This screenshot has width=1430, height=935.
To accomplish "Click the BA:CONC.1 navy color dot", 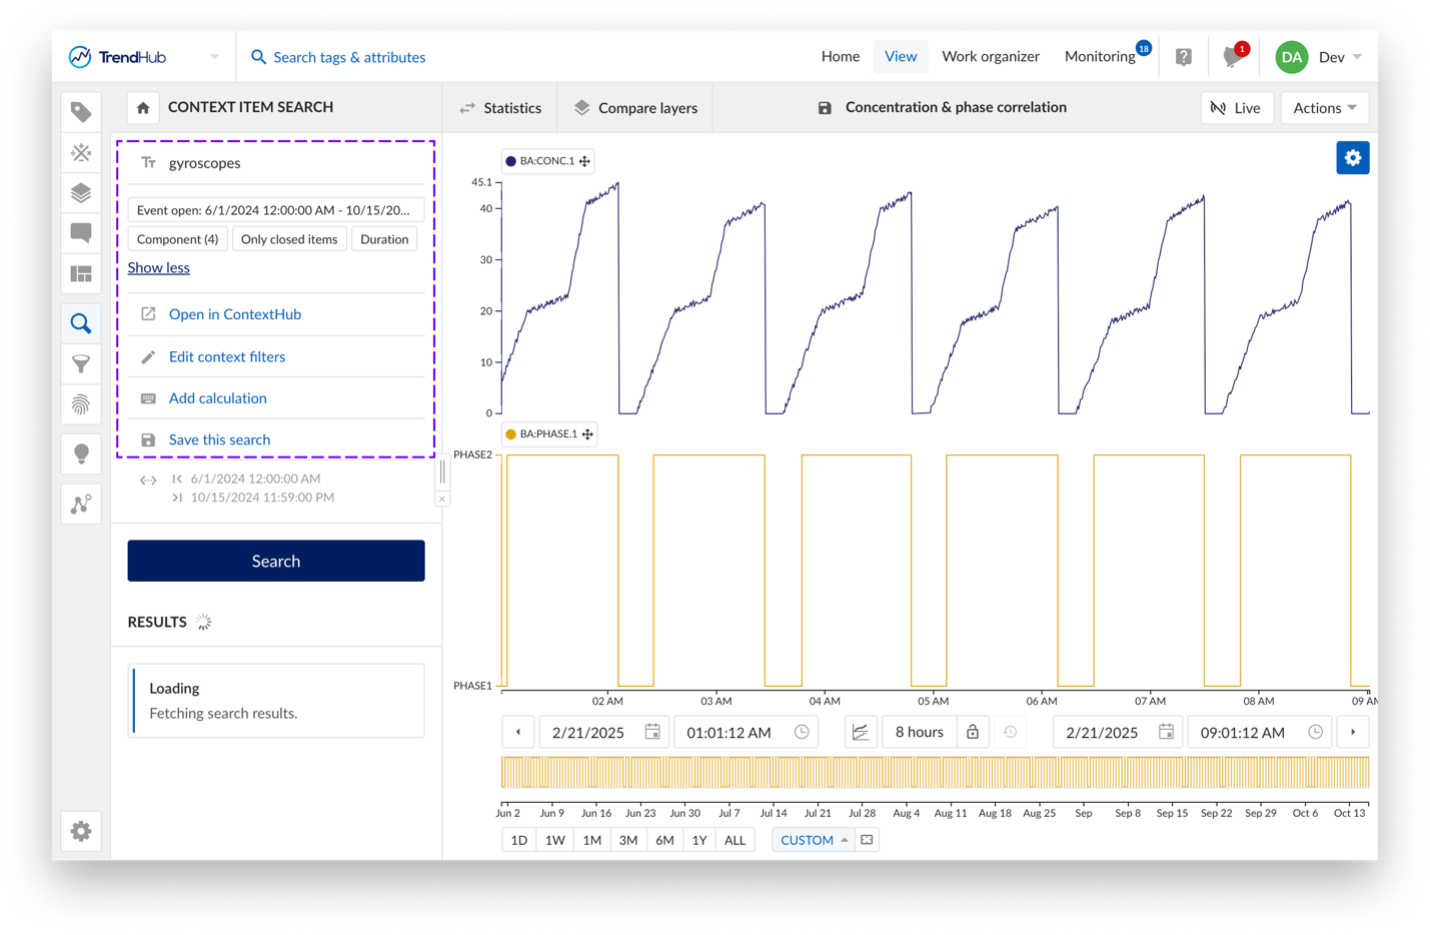I will click(511, 161).
